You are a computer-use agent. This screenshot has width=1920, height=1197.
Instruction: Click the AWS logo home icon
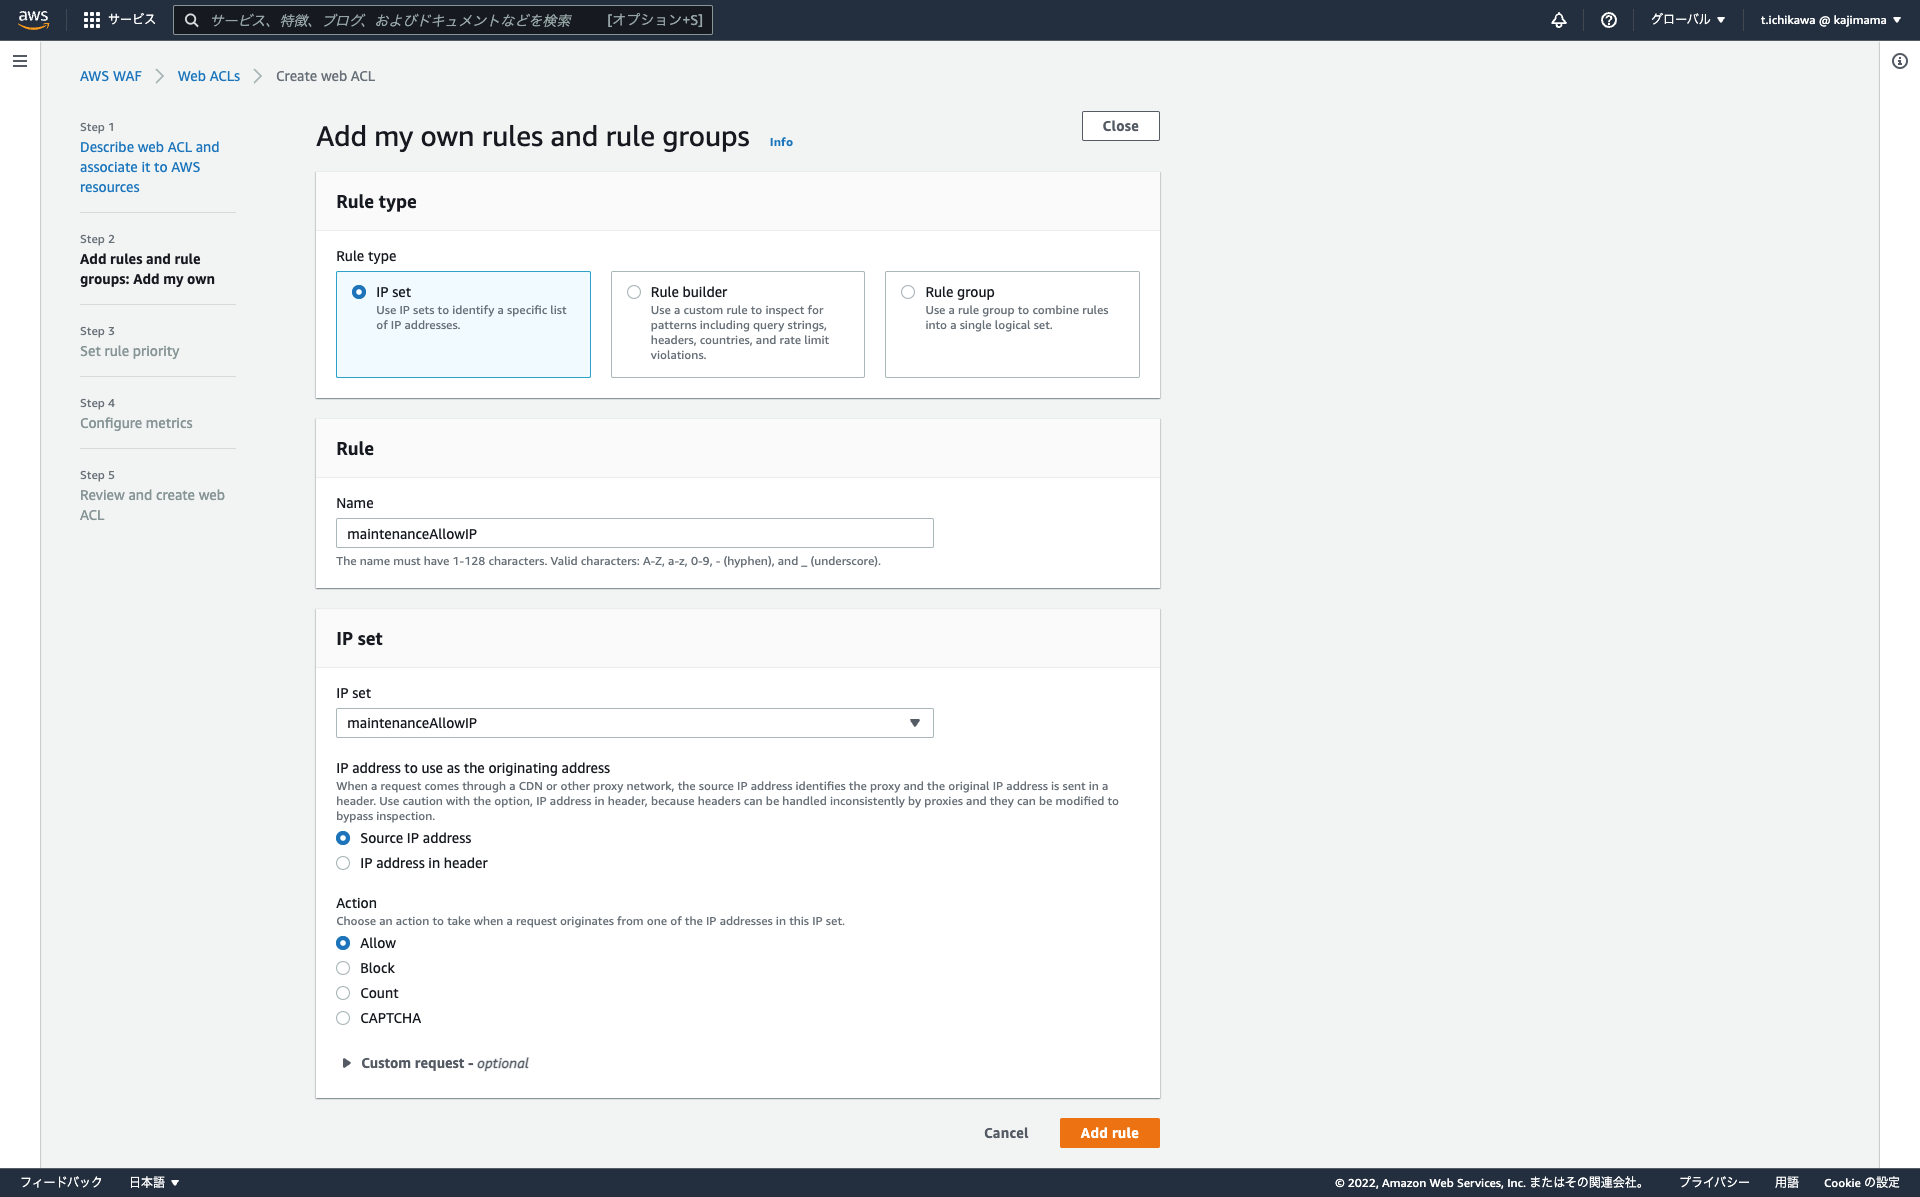click(x=33, y=20)
